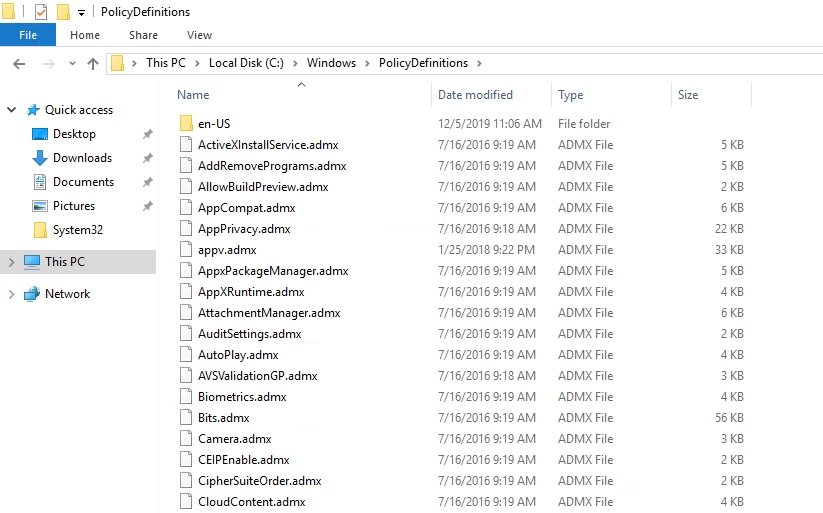The width and height of the screenshot is (823, 513).
Task: Open System32 in the navigation pane
Action: [x=78, y=230]
